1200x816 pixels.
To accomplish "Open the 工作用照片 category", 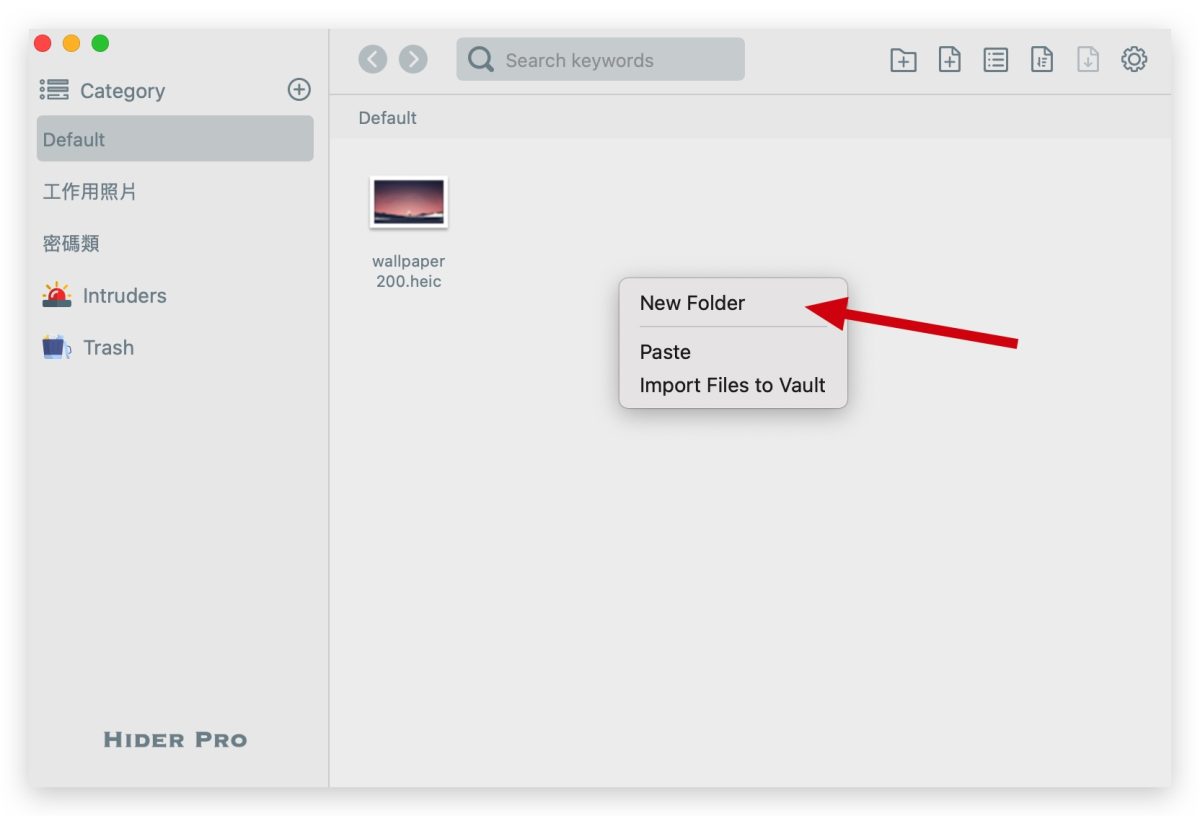I will pyautogui.click(x=90, y=192).
